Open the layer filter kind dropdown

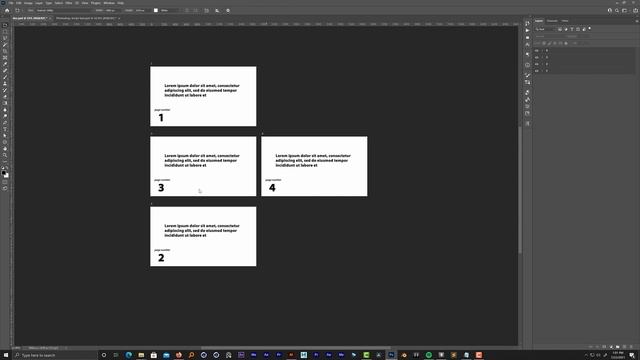point(546,29)
